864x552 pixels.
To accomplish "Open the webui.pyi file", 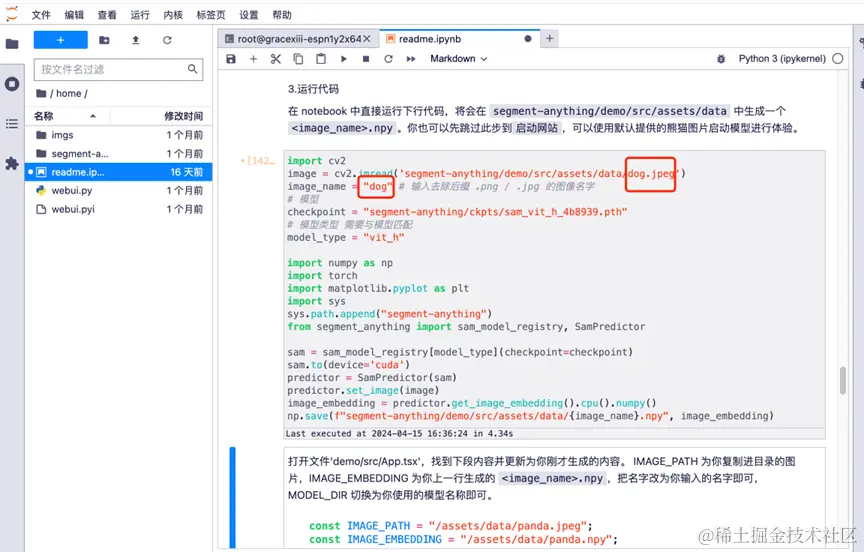I will (118, 209).
